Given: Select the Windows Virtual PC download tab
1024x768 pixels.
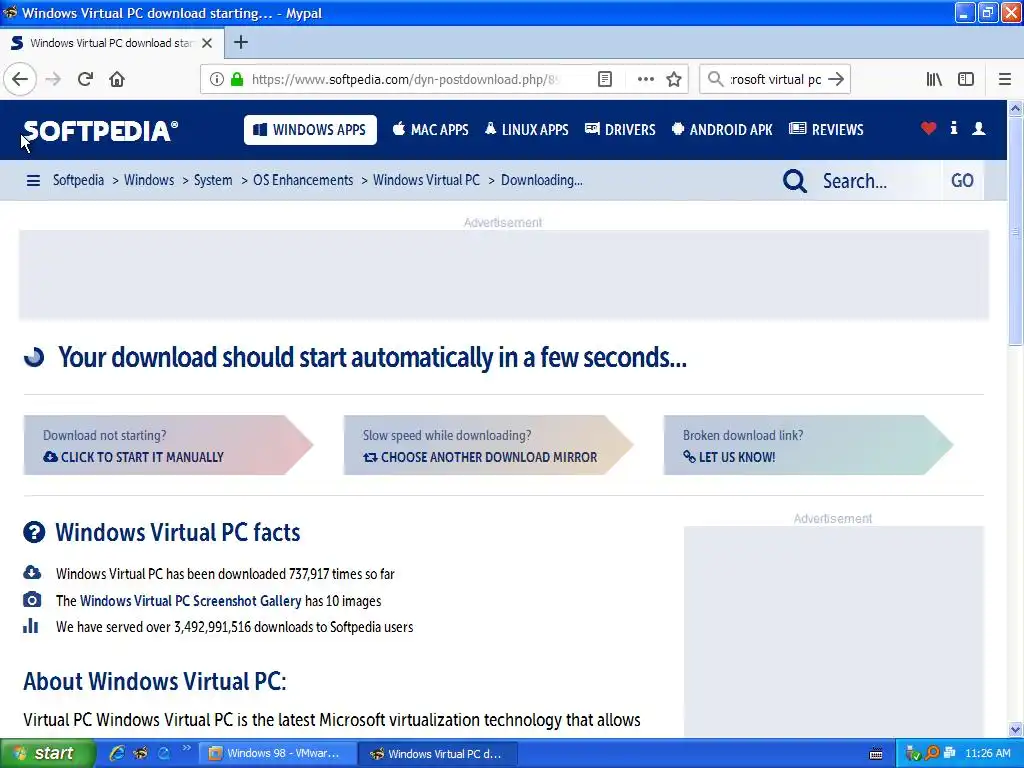Looking at the screenshot, I should pos(111,43).
